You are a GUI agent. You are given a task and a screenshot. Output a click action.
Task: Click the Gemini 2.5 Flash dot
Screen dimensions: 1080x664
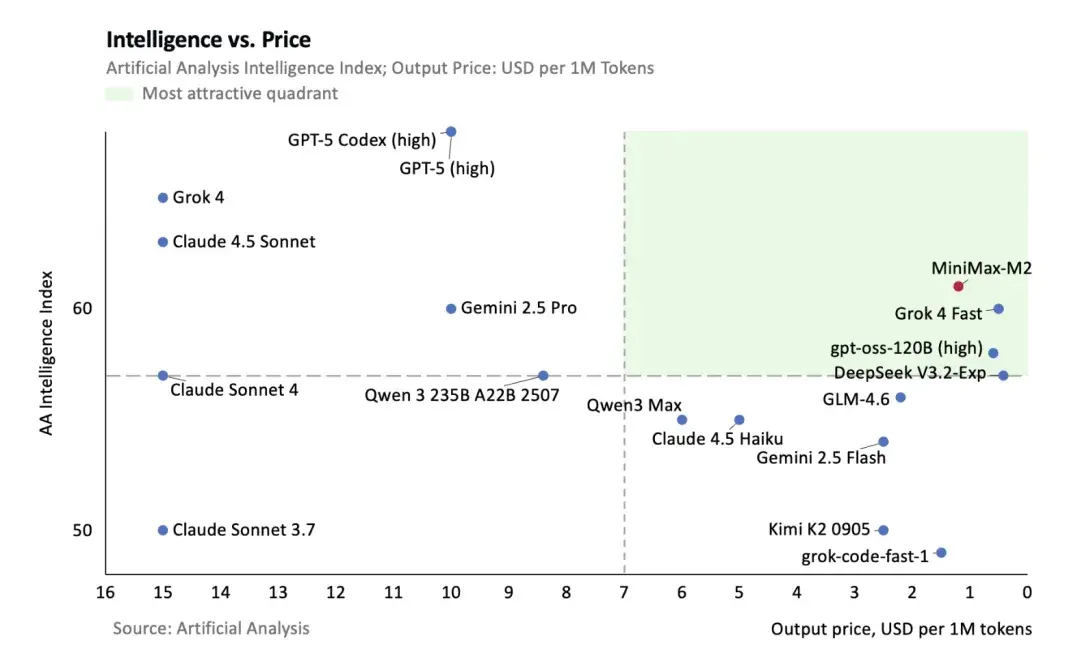(883, 442)
